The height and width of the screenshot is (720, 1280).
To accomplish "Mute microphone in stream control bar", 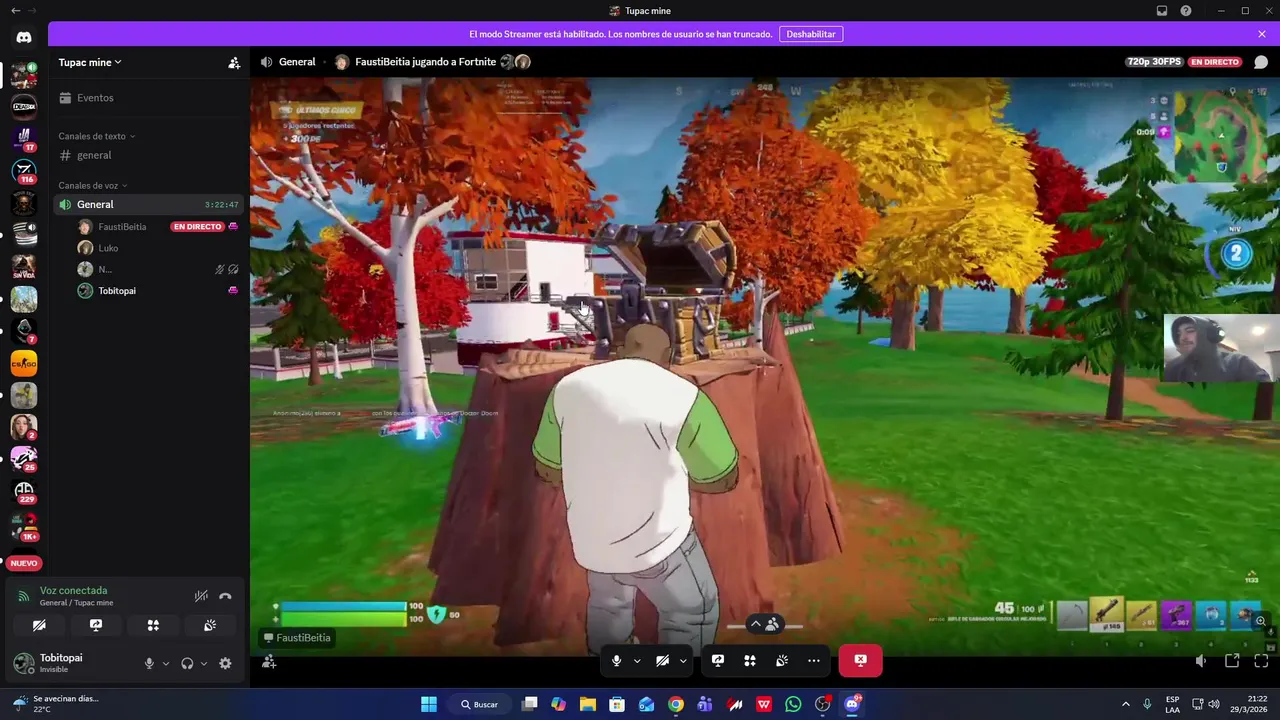I will [616, 661].
